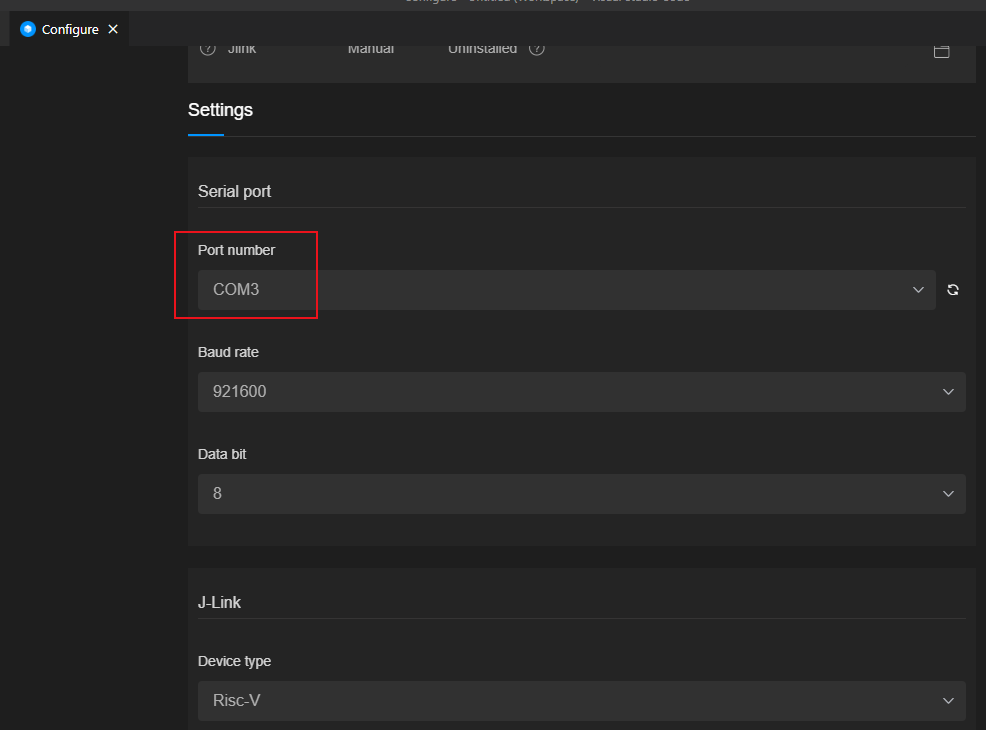Viewport: 986px width, 730px height.
Task: Select the Configure tab
Action: coord(69,30)
